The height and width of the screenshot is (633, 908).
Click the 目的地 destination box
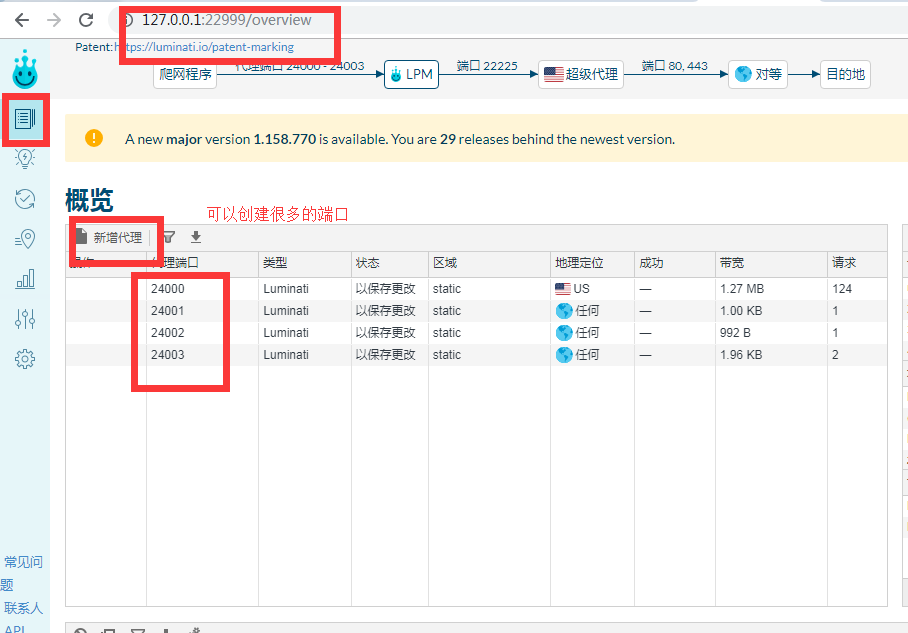(x=845, y=74)
